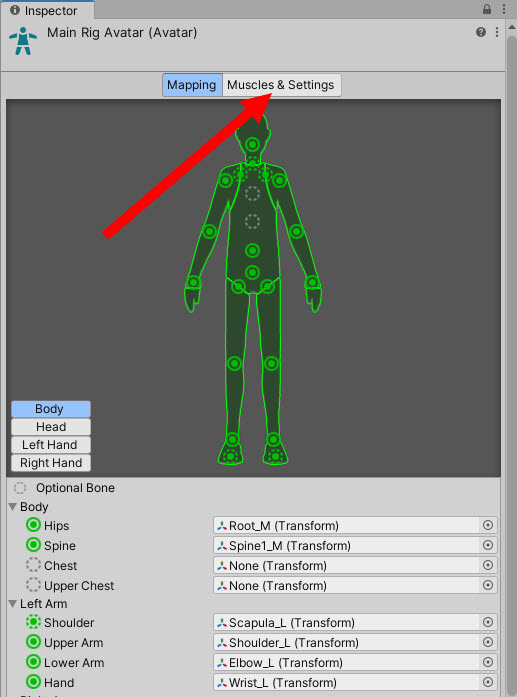Collapse the Left Arm bone section
517x697 pixels.
(x=12, y=604)
